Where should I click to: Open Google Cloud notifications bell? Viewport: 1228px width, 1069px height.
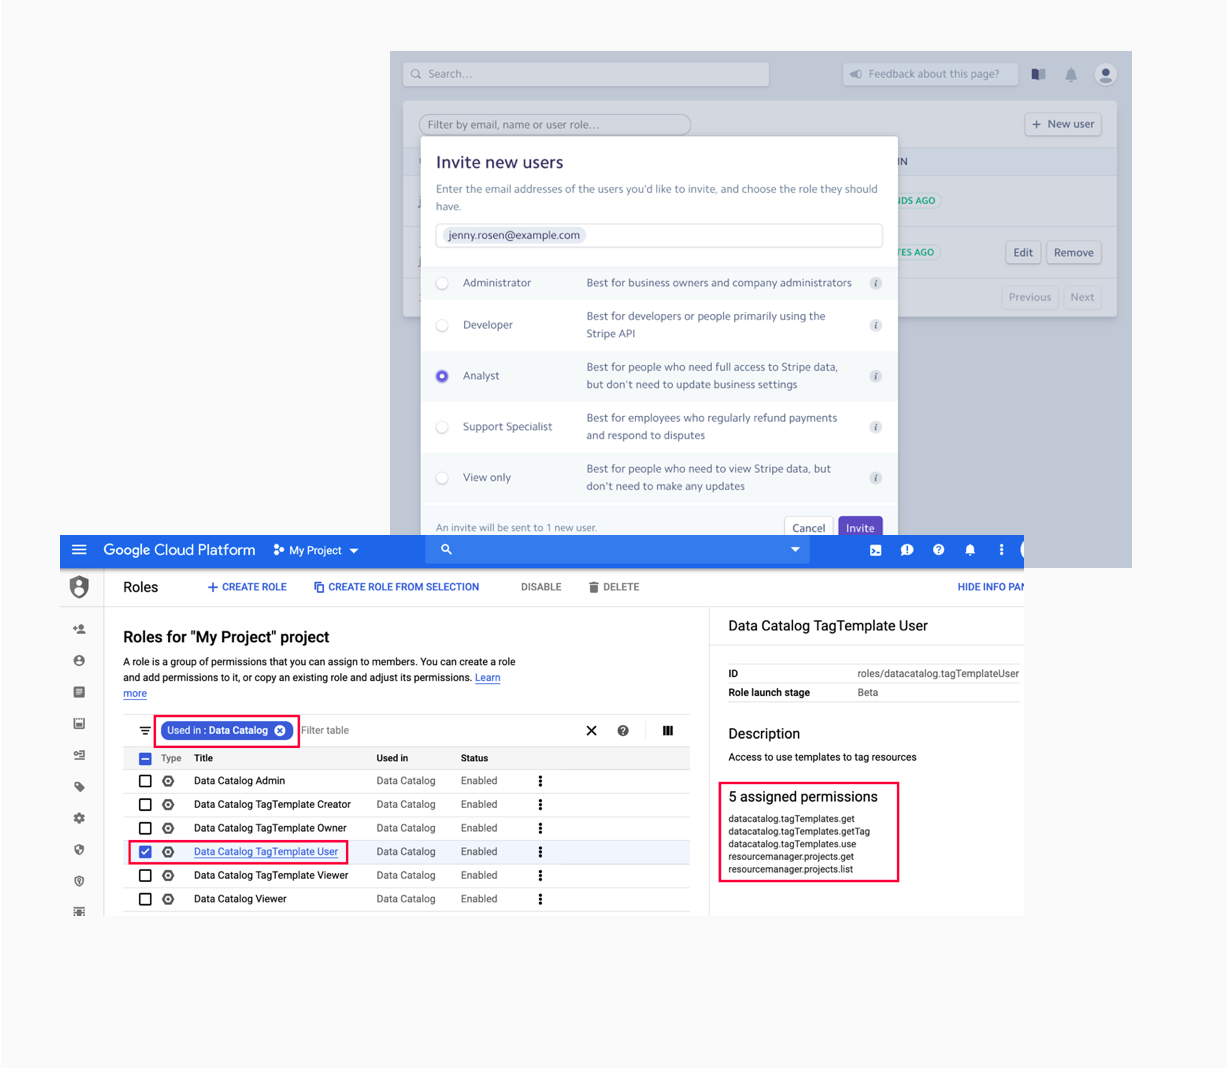point(969,550)
